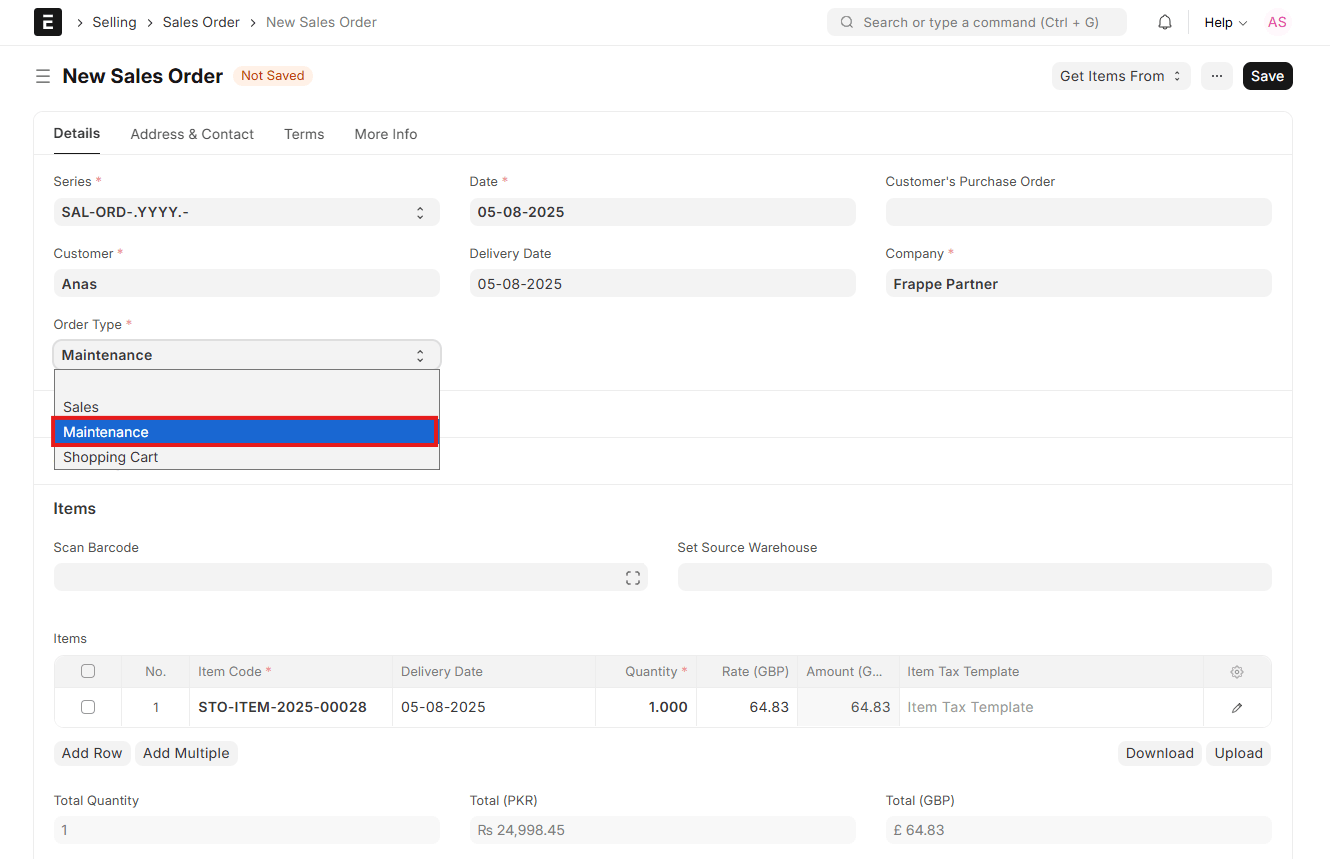Viewport: 1330px width, 859px height.
Task: Edit row 1 with the pencil icon
Action: (x=1237, y=707)
